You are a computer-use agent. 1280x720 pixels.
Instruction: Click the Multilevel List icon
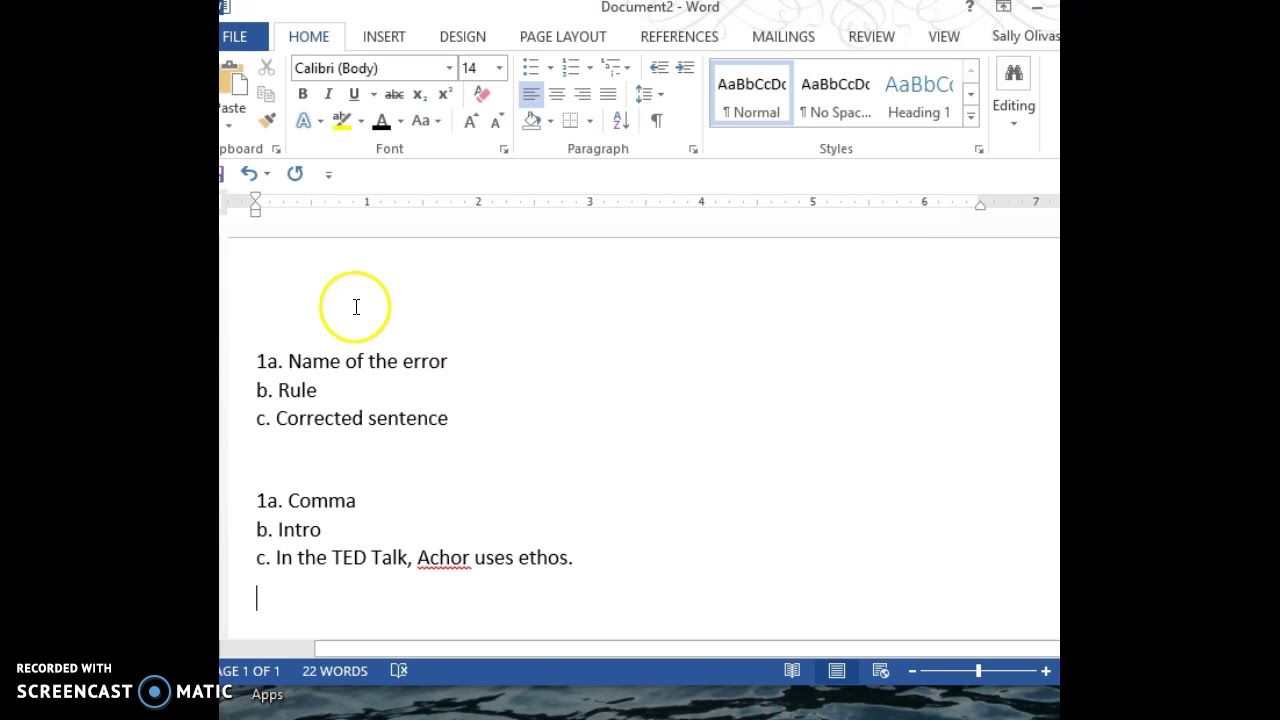click(609, 67)
